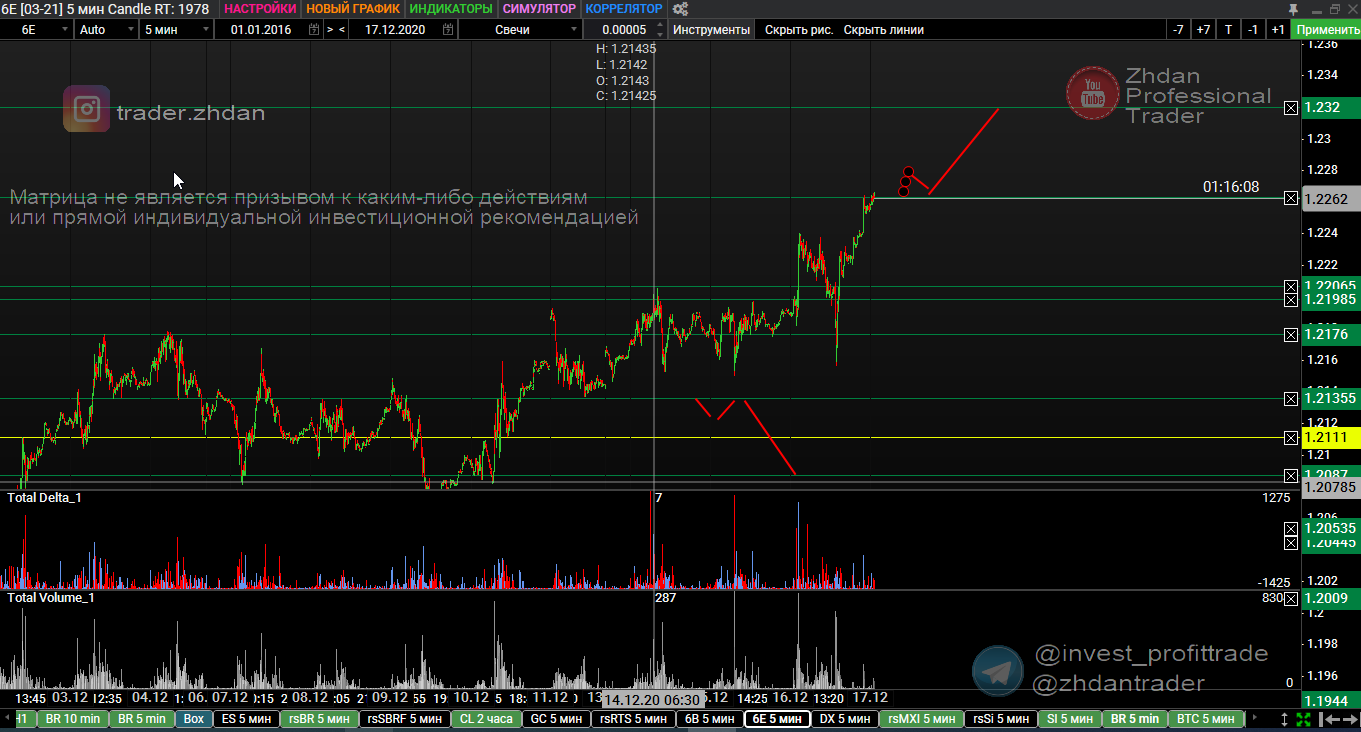Viewport: 1361px width, 732px height.
Task: Open the gears settings icon
Action: point(680,9)
